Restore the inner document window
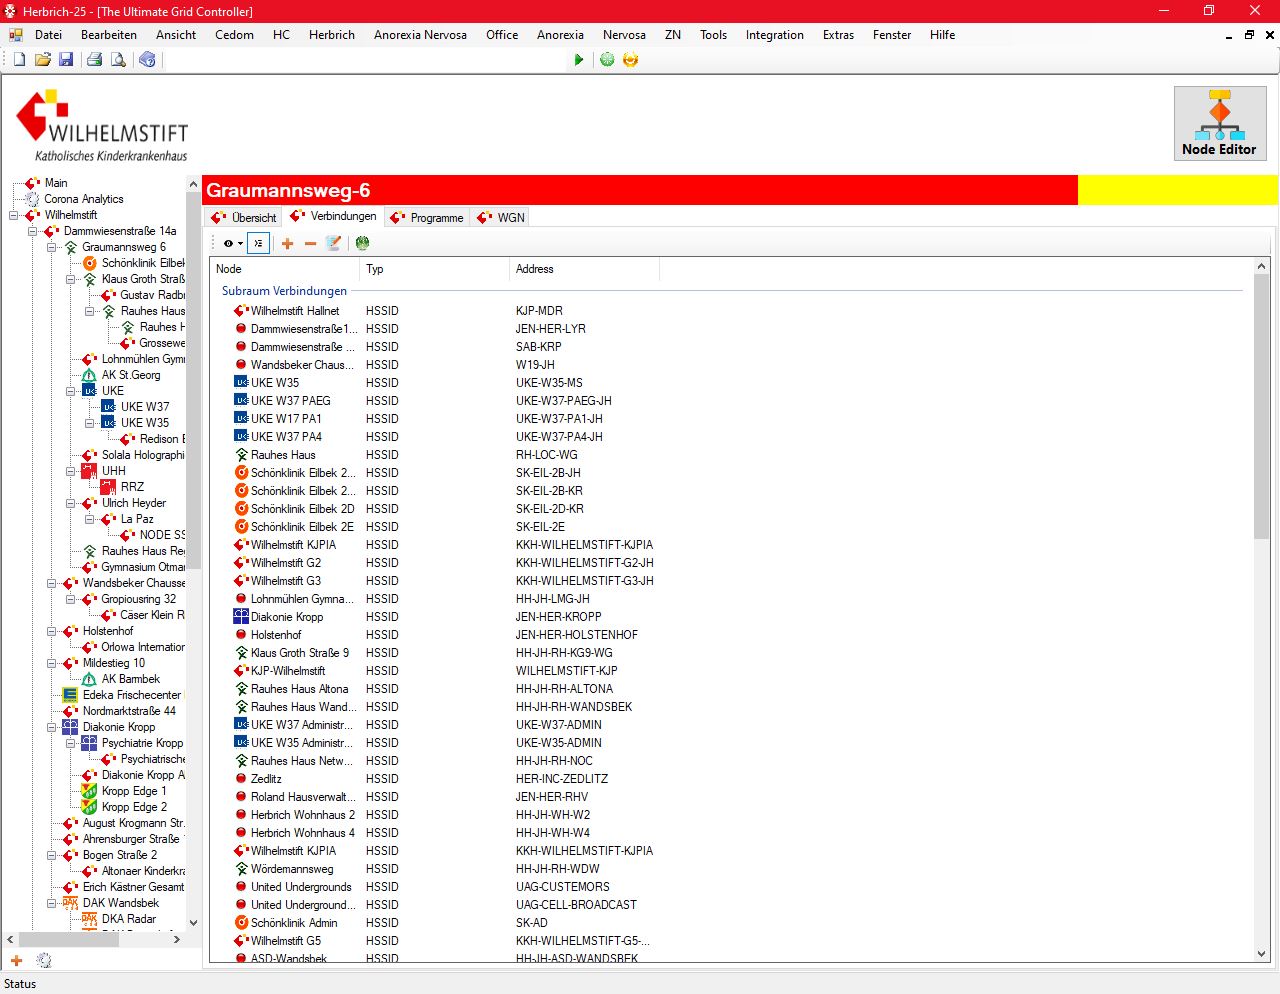This screenshot has height=994, width=1280. pos(1249,35)
